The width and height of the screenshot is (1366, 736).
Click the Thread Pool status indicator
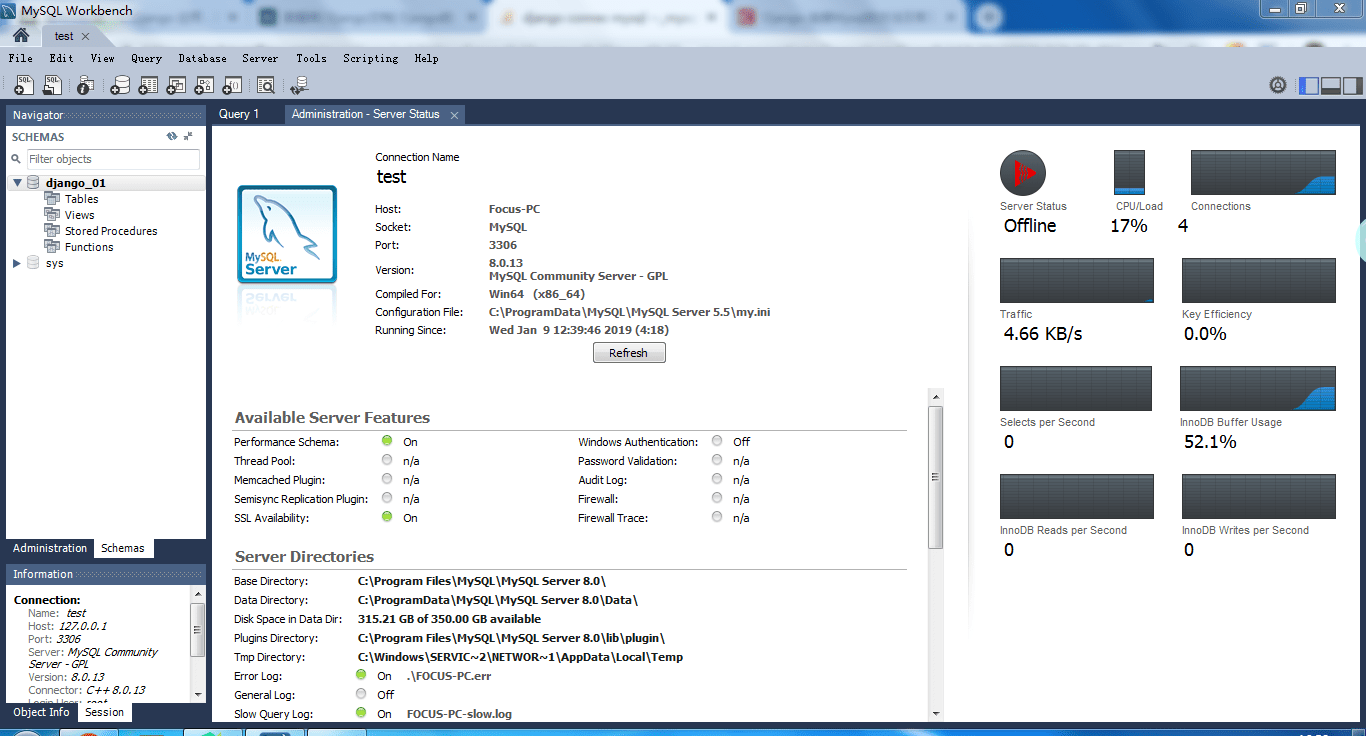387,460
